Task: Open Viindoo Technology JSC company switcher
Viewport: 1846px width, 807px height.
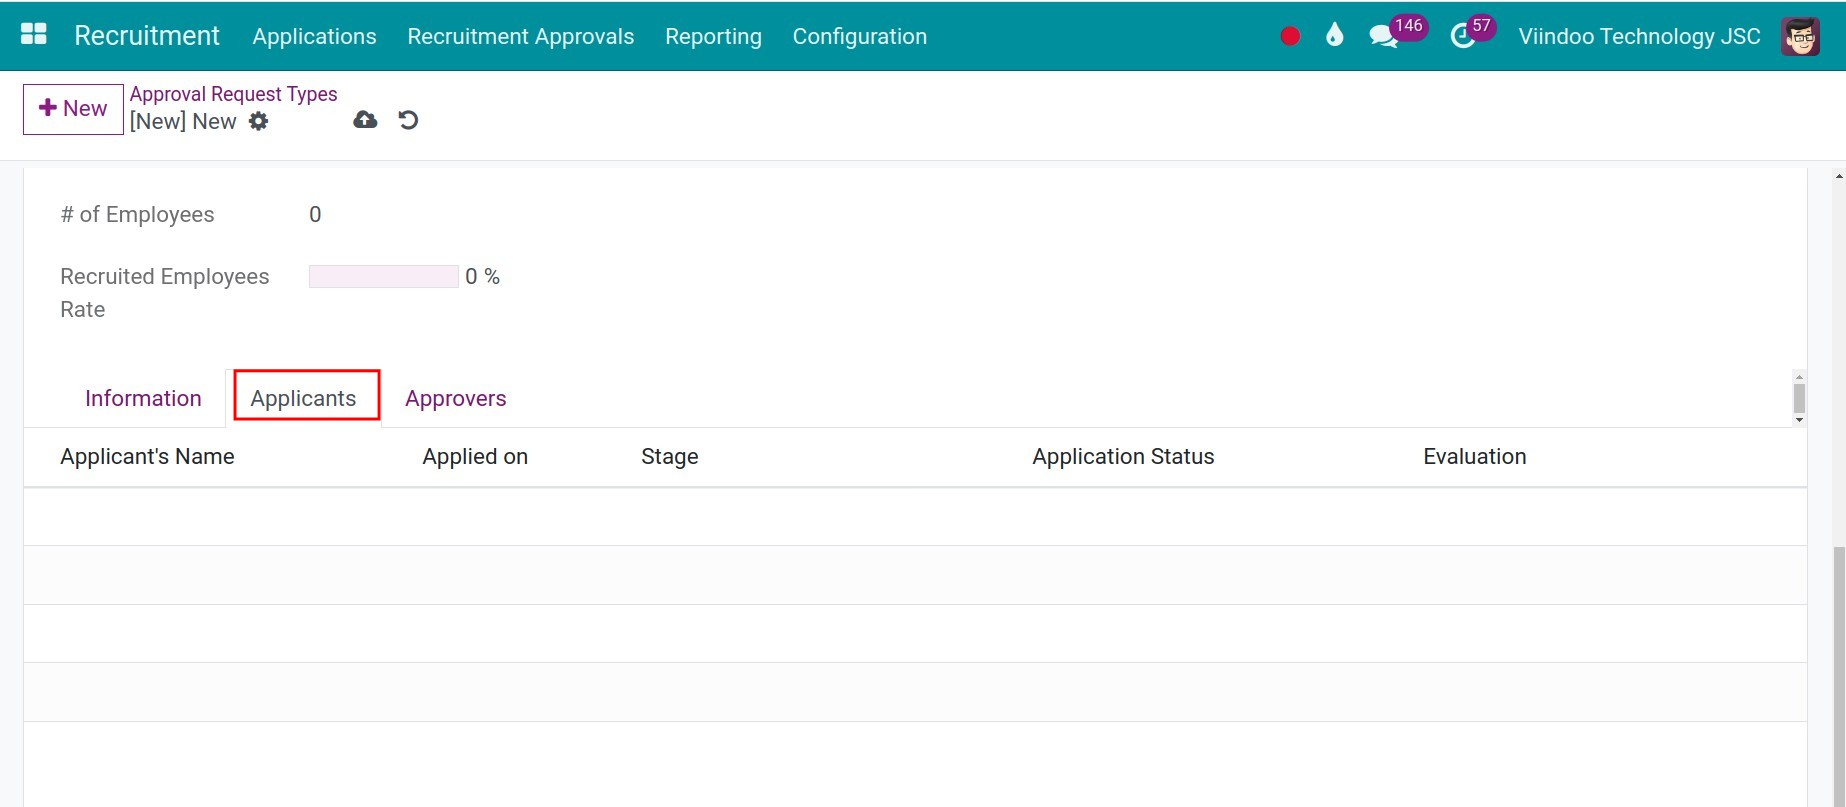Action: 1639,36
